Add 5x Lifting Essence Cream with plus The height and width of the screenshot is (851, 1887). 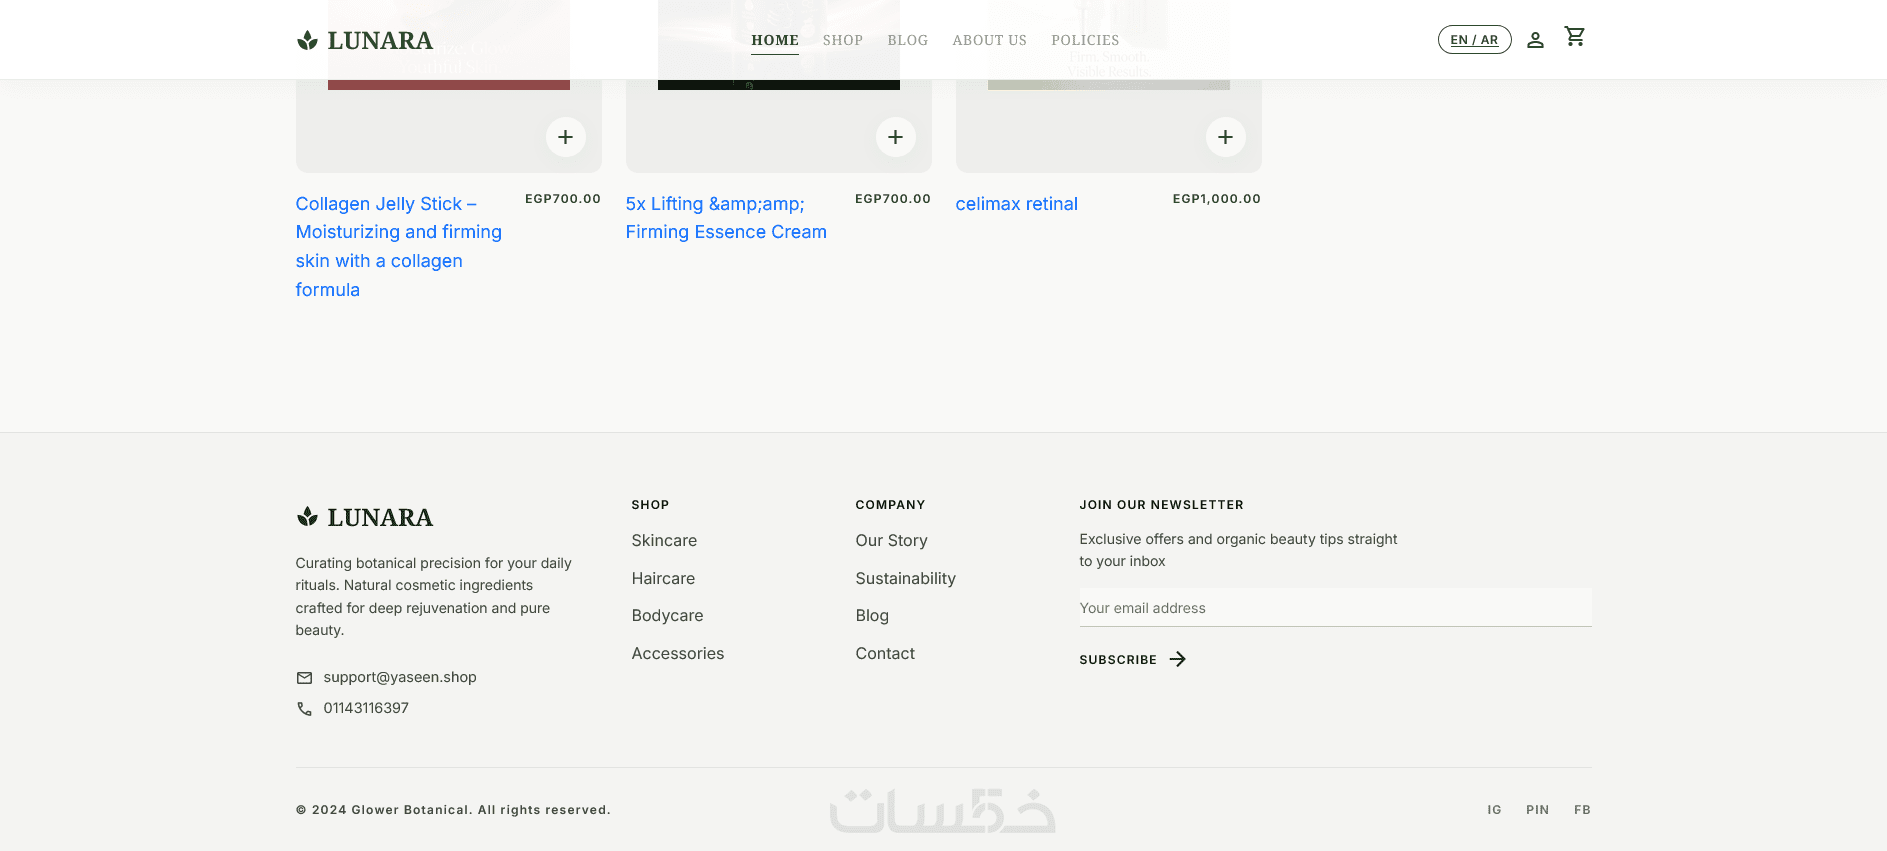coord(896,137)
